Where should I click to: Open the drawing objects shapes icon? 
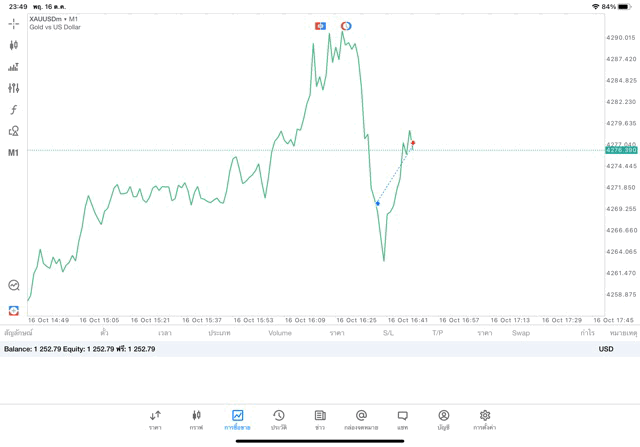coord(13,131)
